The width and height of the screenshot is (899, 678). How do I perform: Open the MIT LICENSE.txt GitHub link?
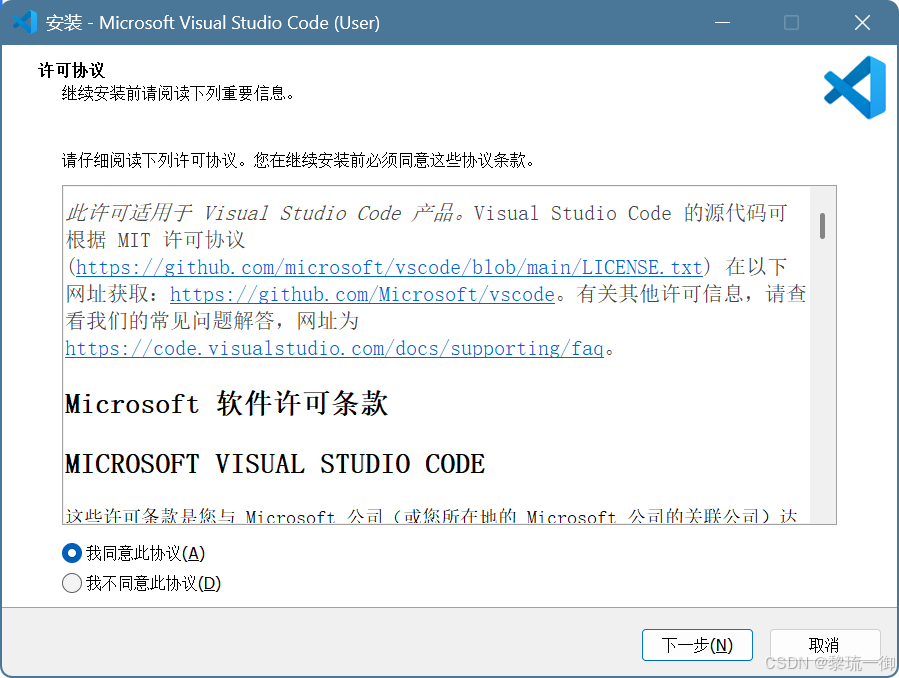[389, 268]
